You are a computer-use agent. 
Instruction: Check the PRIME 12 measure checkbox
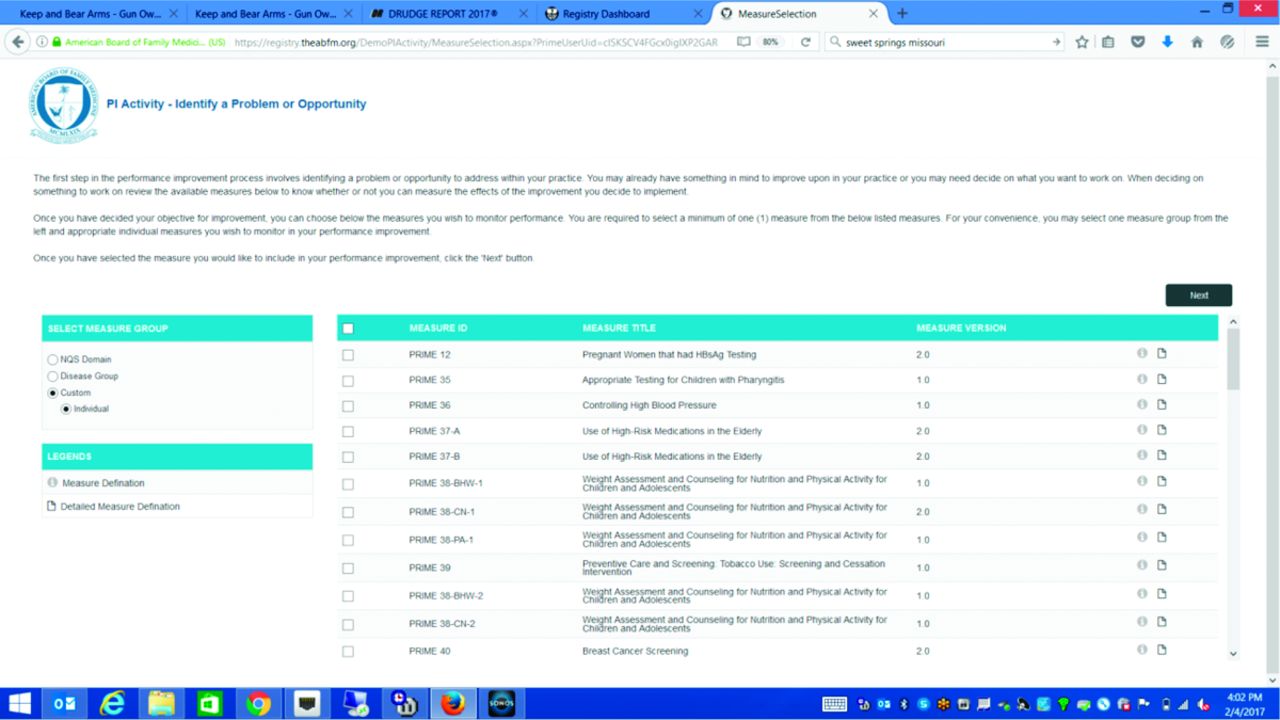348,355
